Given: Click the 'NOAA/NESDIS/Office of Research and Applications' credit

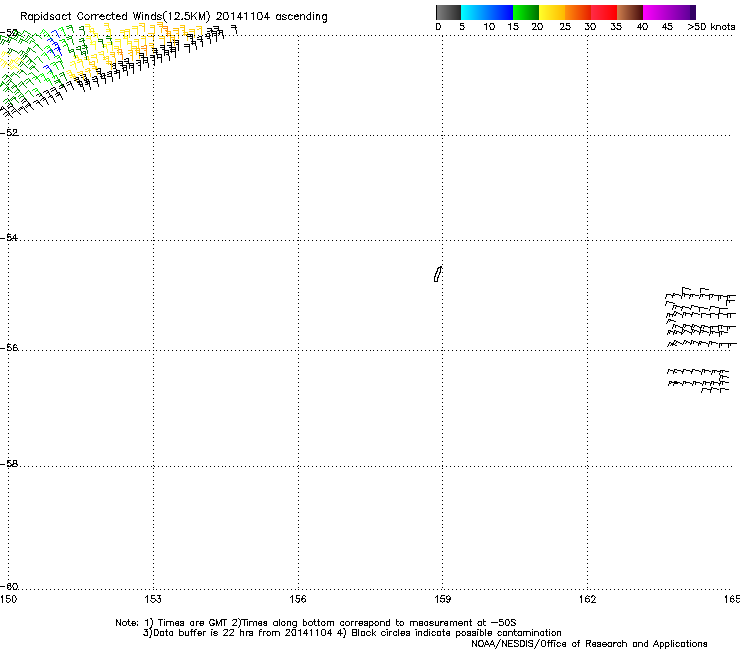Looking at the screenshot, I should pos(589,644).
